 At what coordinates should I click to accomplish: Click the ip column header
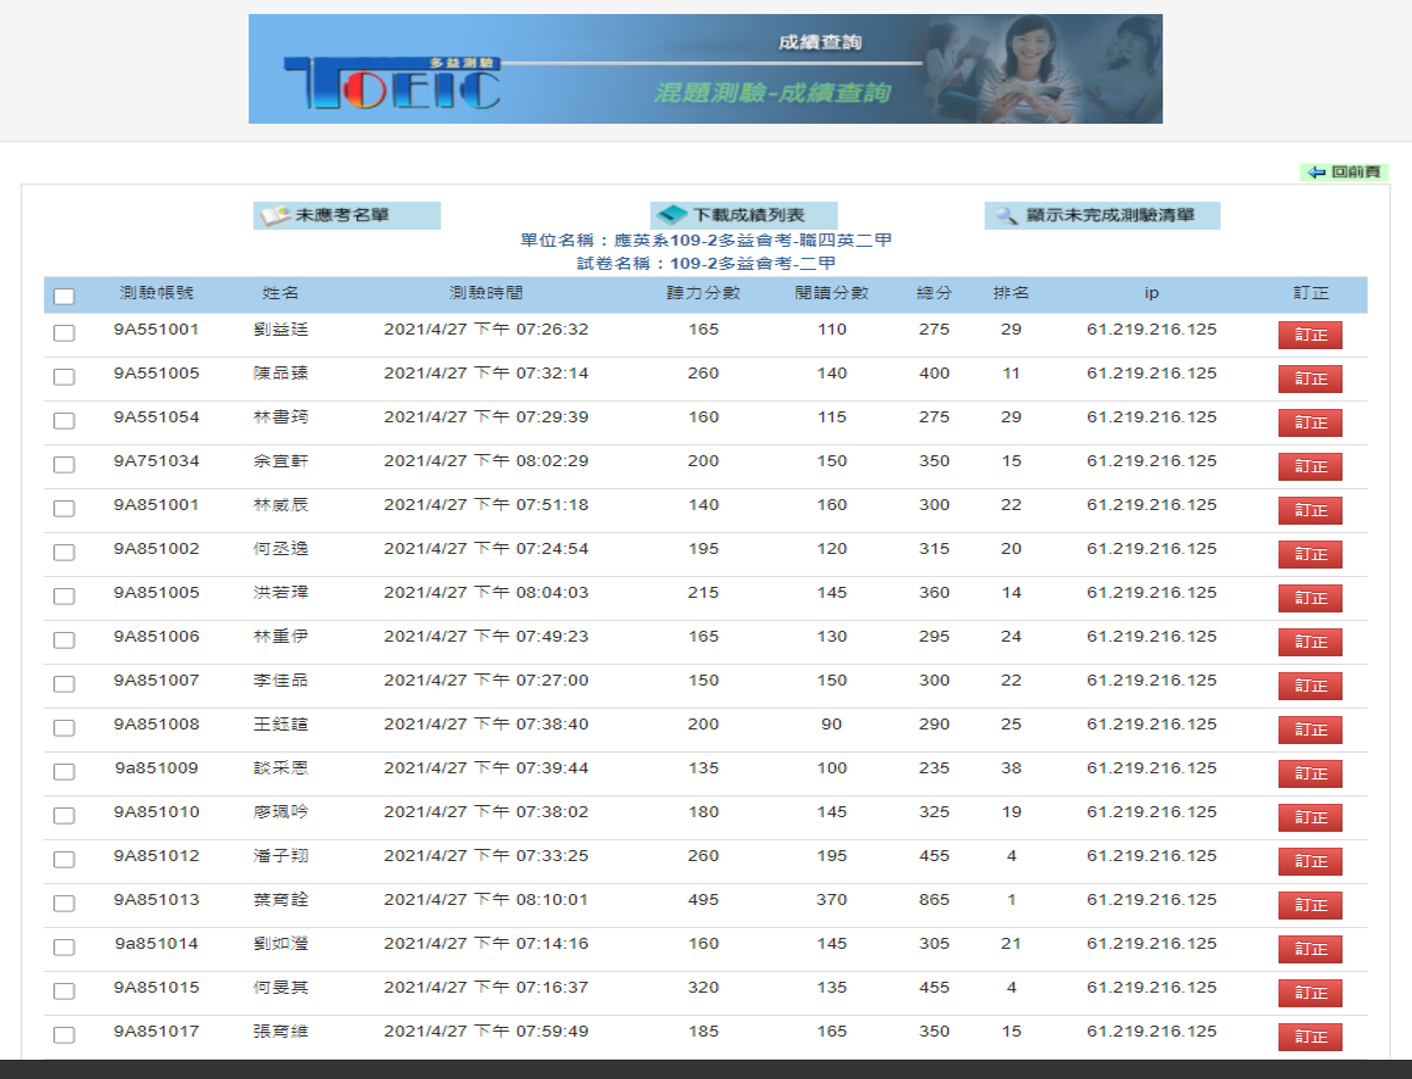pos(1151,293)
